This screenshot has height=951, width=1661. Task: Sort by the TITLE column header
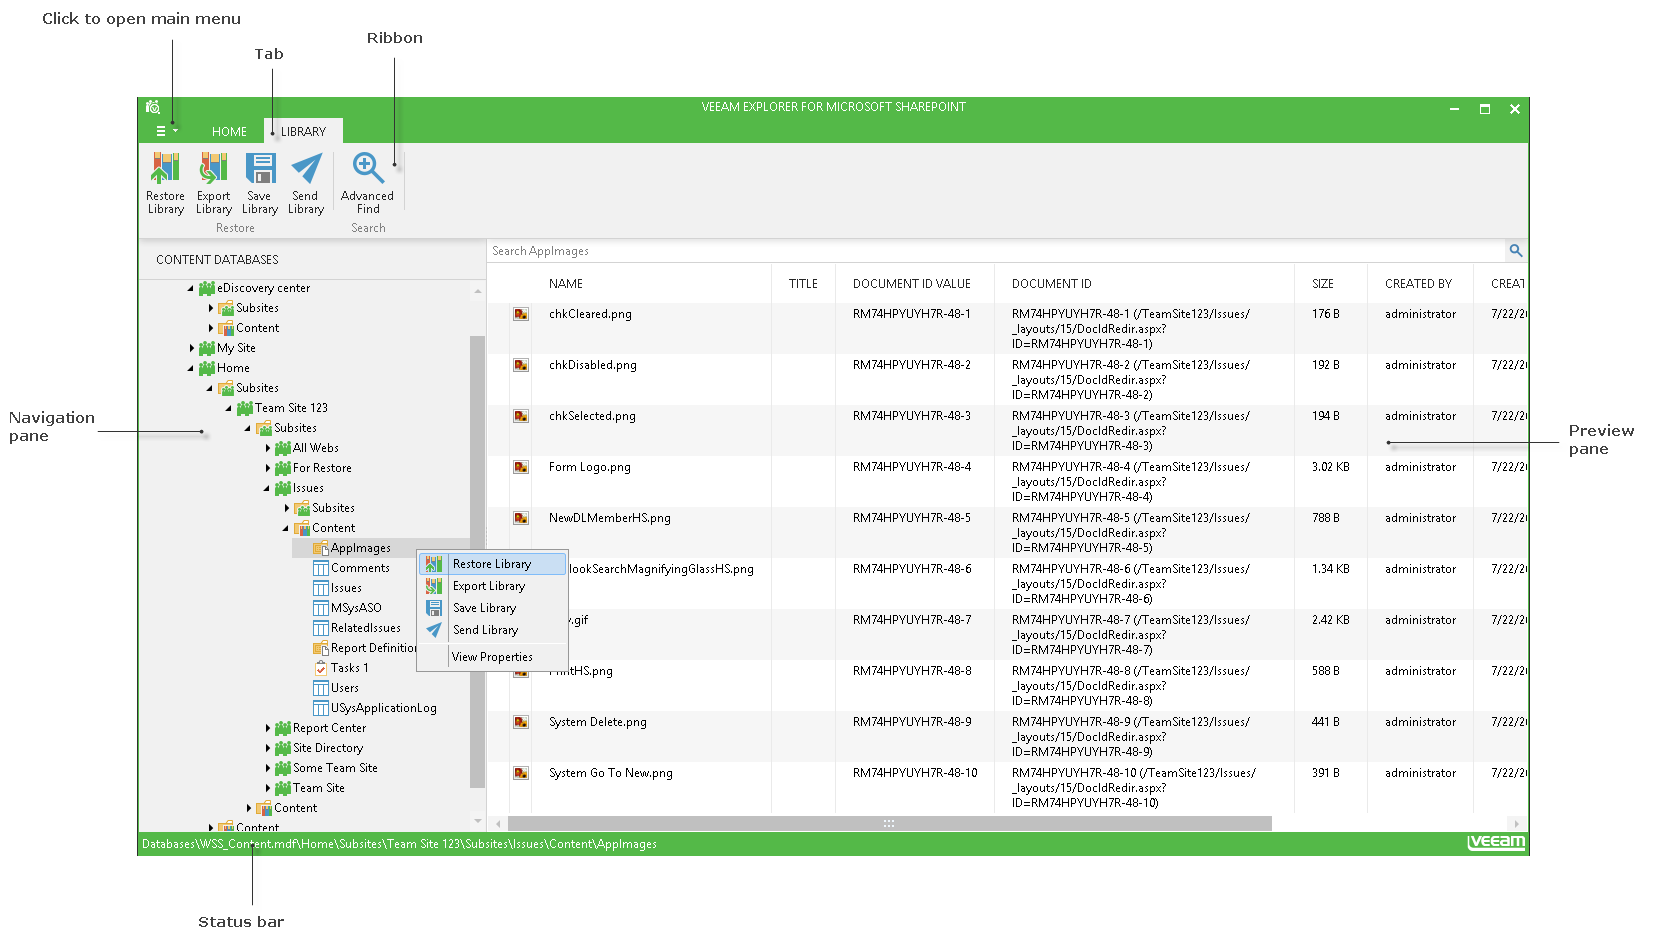coord(803,284)
